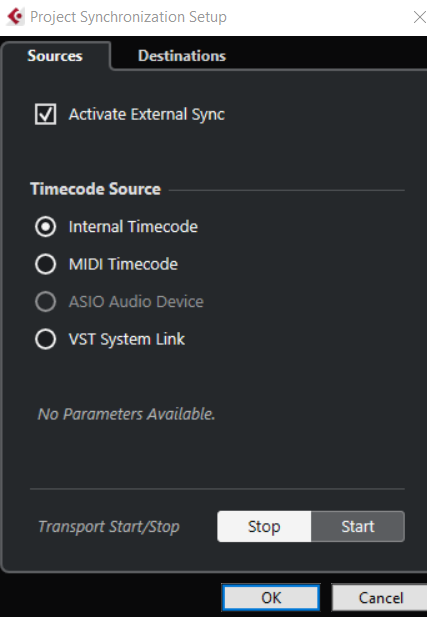Set Transport Start/Stop to Stop
This screenshot has height=617, width=427.
264,526
